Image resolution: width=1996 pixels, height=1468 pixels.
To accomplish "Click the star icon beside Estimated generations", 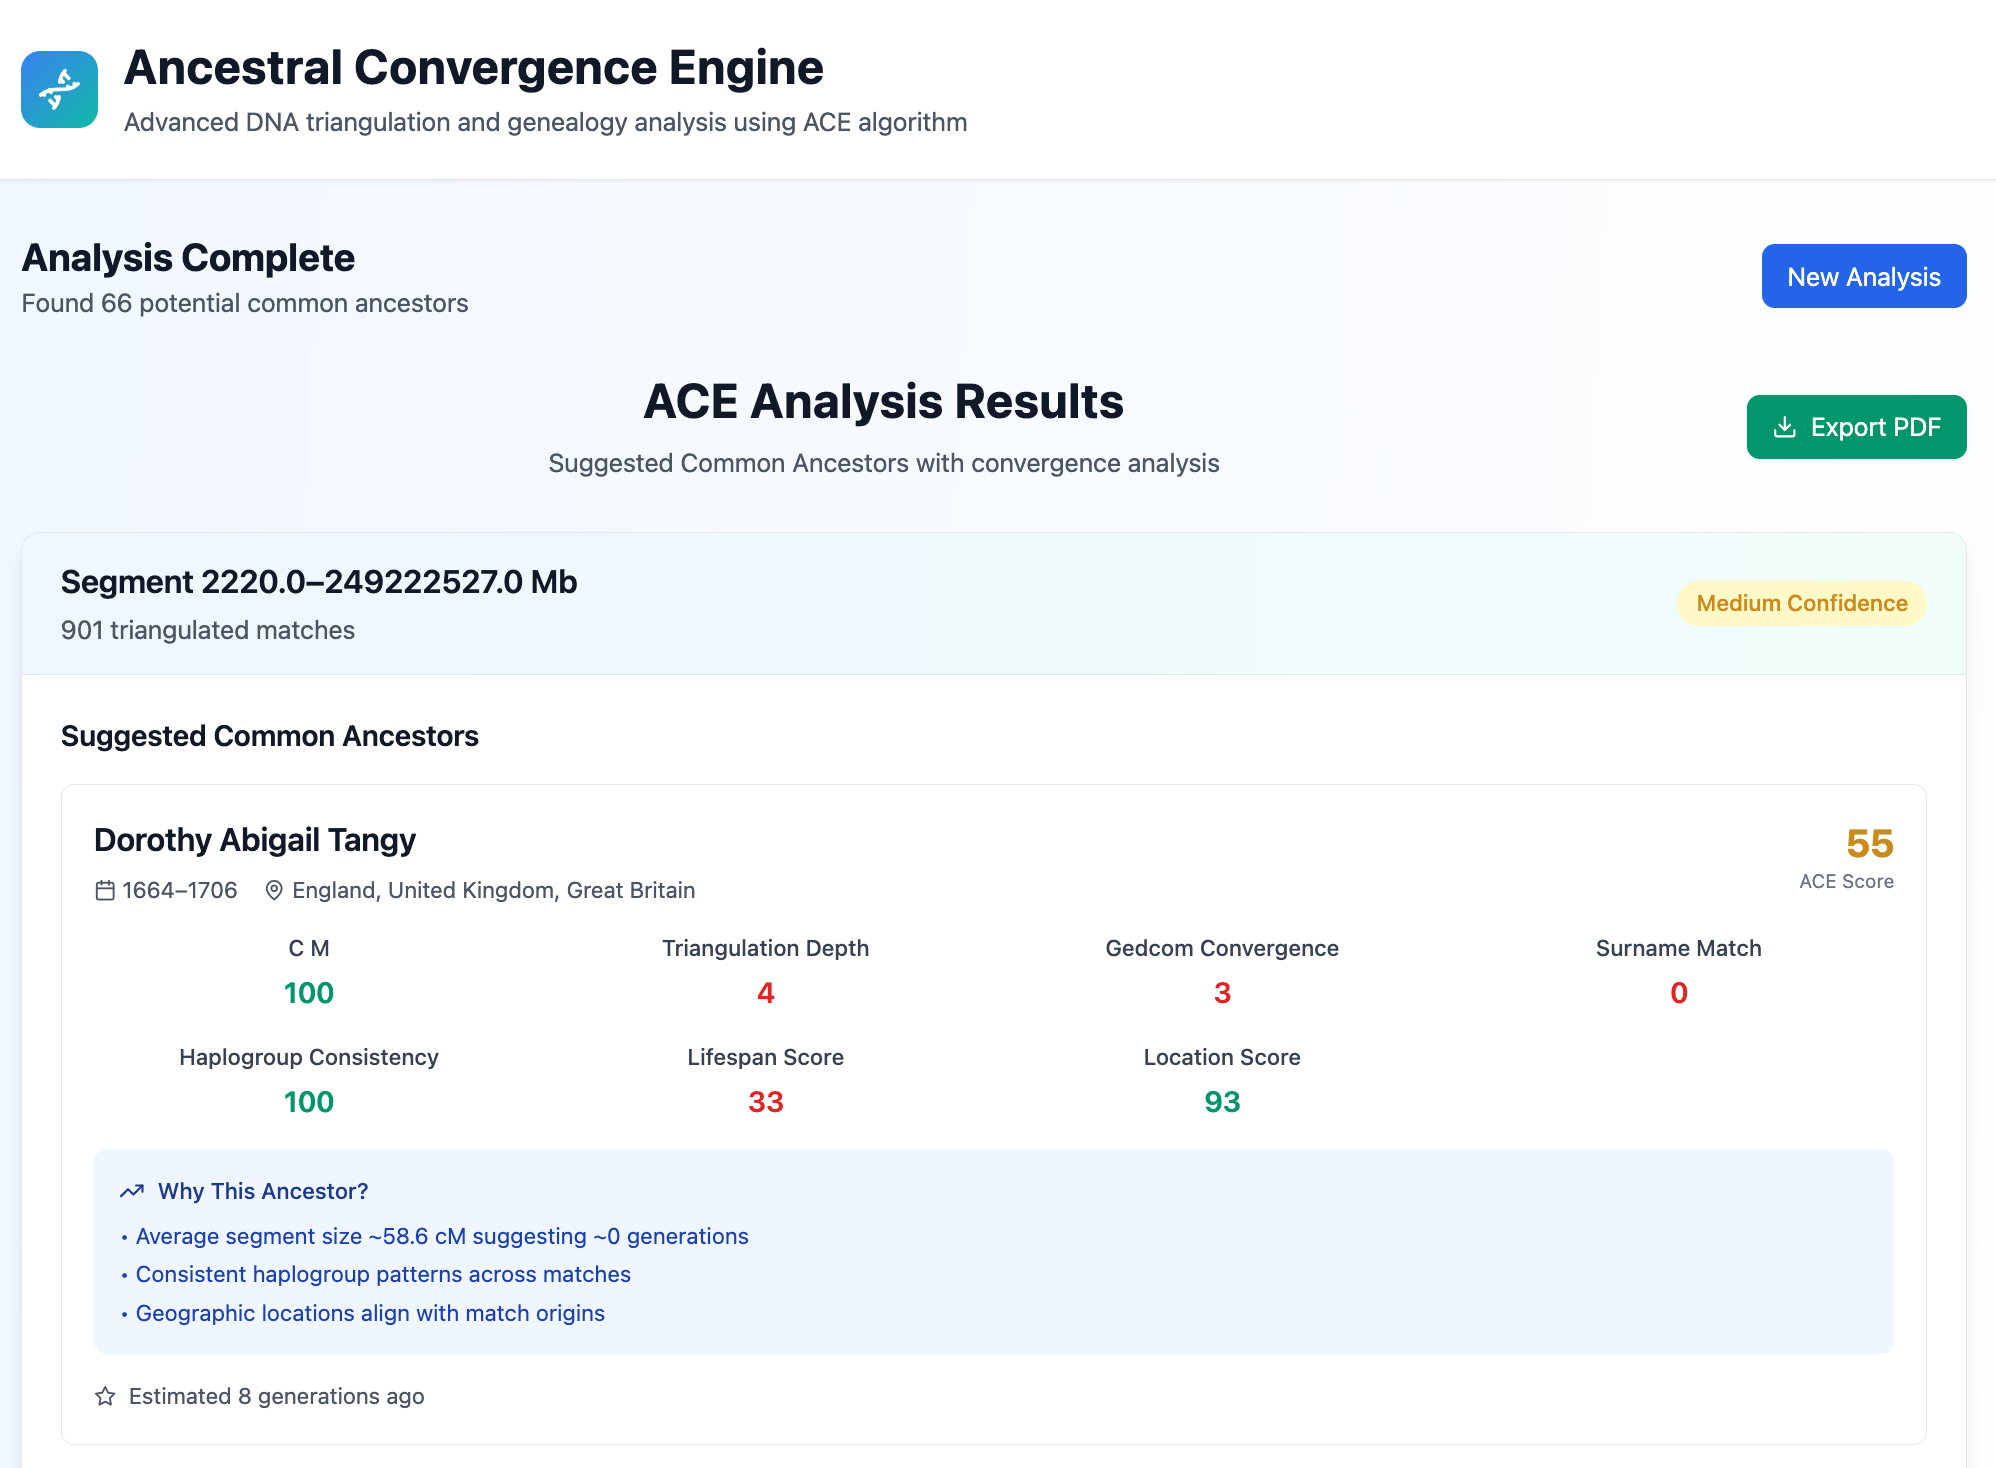I will click(105, 1396).
